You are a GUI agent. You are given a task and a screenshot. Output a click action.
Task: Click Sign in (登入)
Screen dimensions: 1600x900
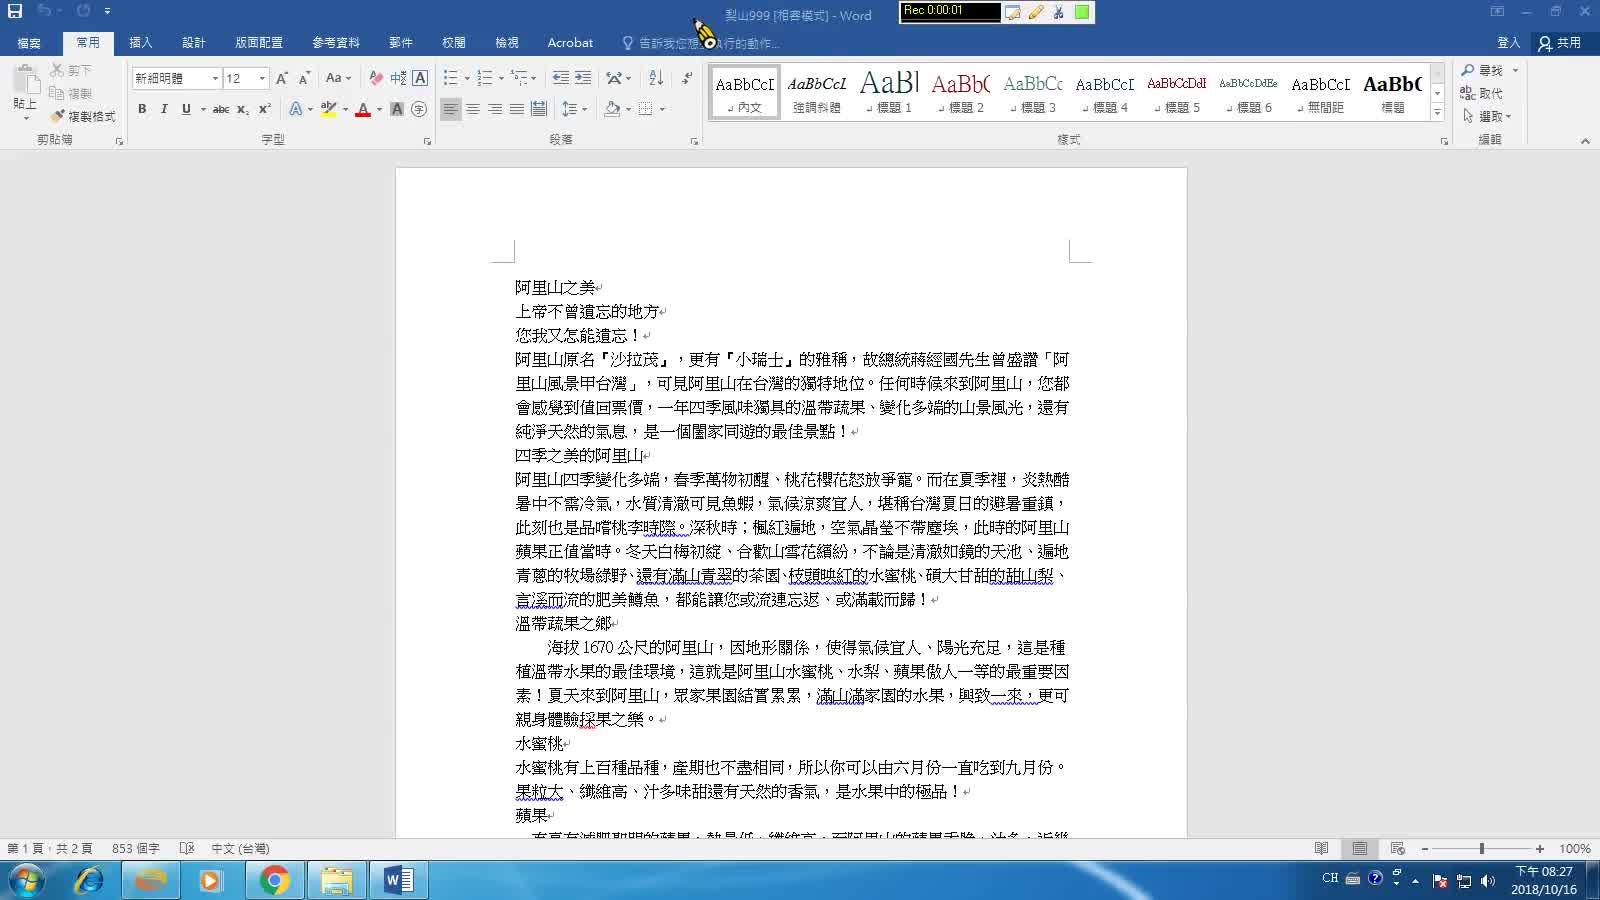pos(1509,43)
